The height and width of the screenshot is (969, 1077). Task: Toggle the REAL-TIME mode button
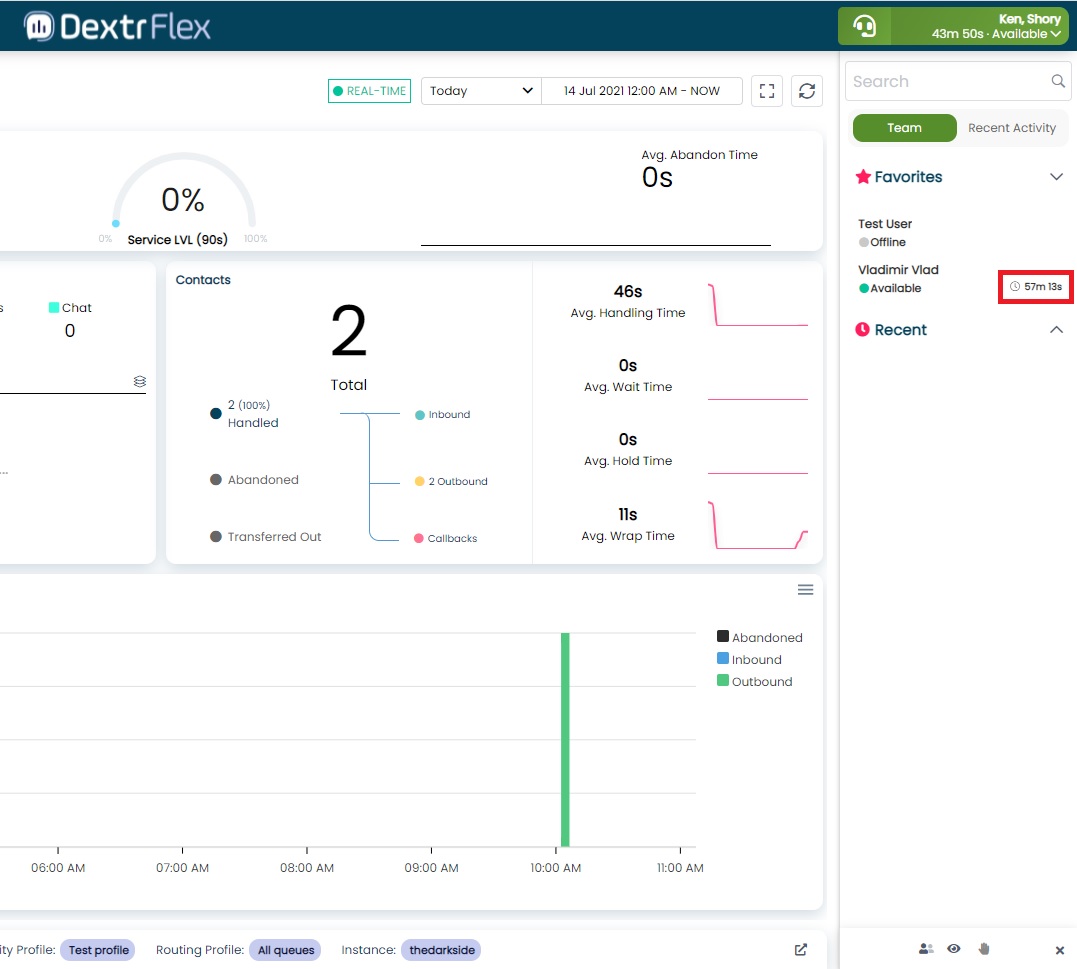point(370,91)
